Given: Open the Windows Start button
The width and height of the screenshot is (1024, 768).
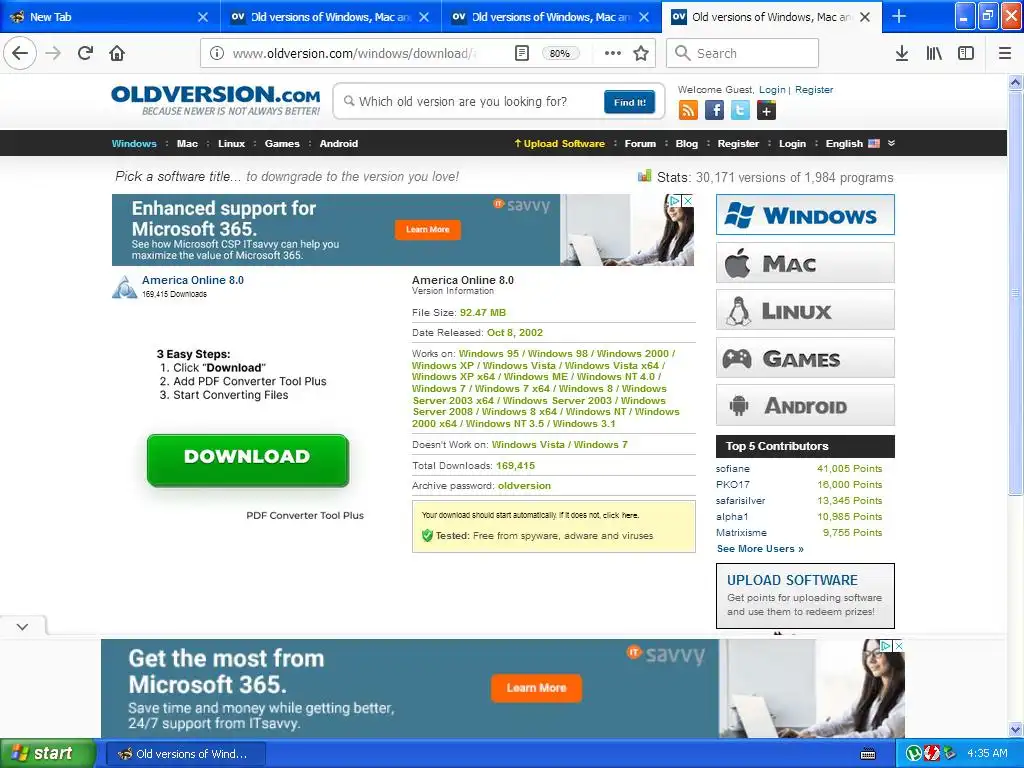Looking at the screenshot, I should (x=48, y=754).
